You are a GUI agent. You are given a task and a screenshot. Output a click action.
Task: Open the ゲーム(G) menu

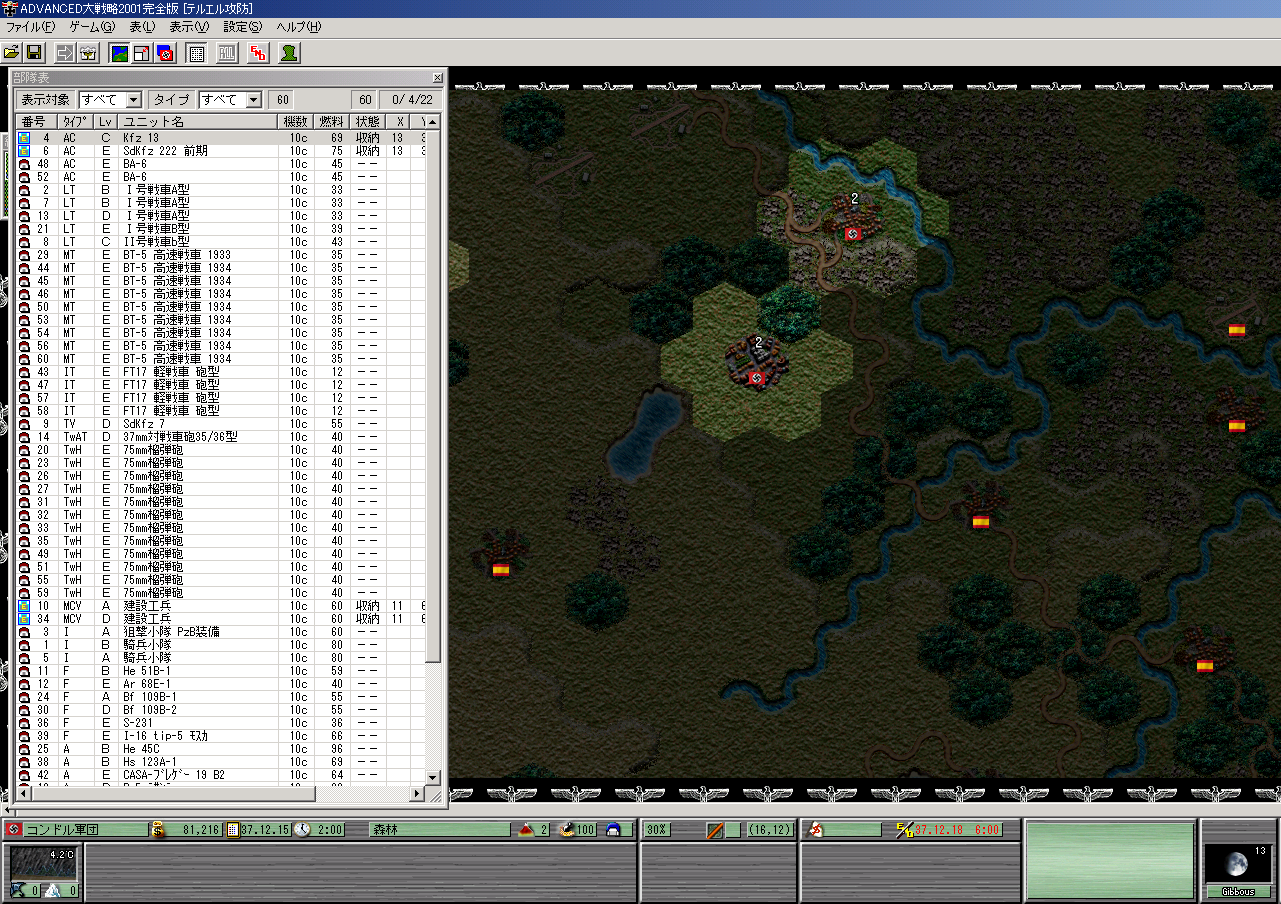(91, 27)
